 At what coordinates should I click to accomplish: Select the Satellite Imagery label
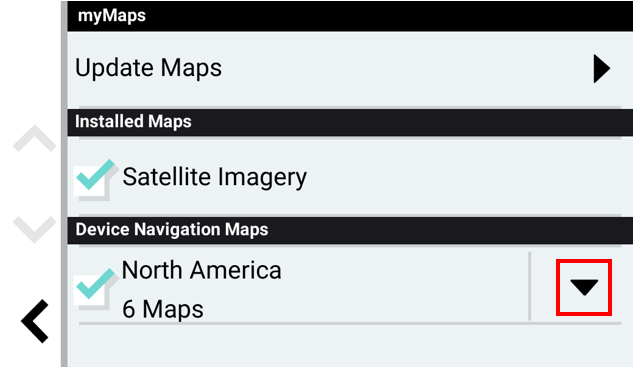pyautogui.click(x=215, y=177)
